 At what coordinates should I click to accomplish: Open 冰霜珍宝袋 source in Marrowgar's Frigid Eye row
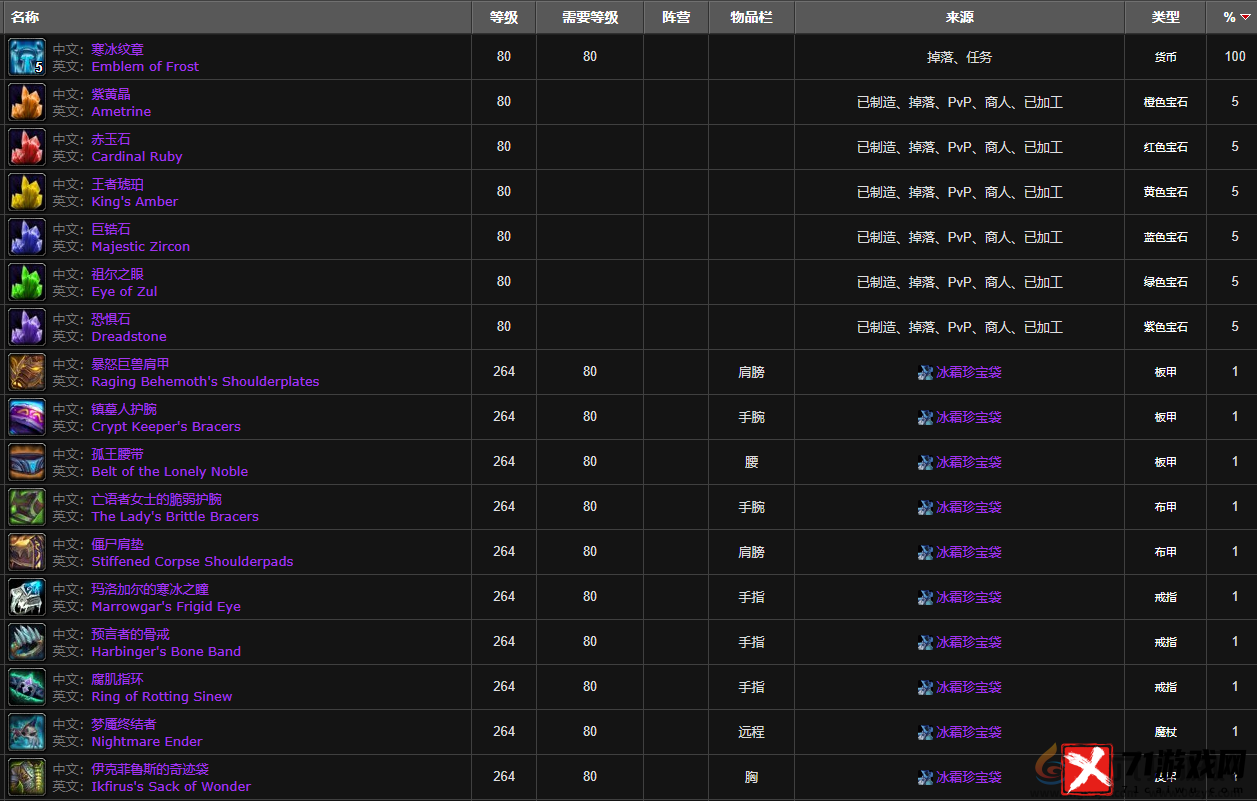pos(969,597)
